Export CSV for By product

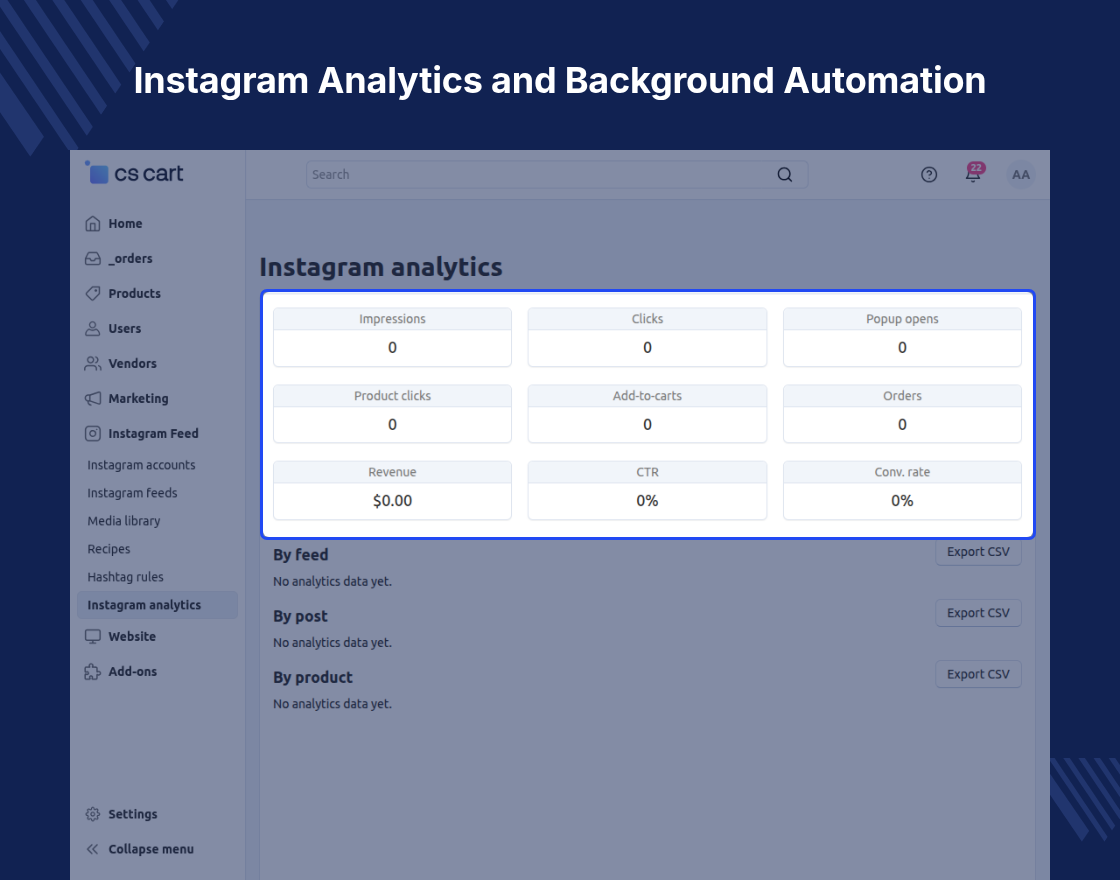[978, 674]
